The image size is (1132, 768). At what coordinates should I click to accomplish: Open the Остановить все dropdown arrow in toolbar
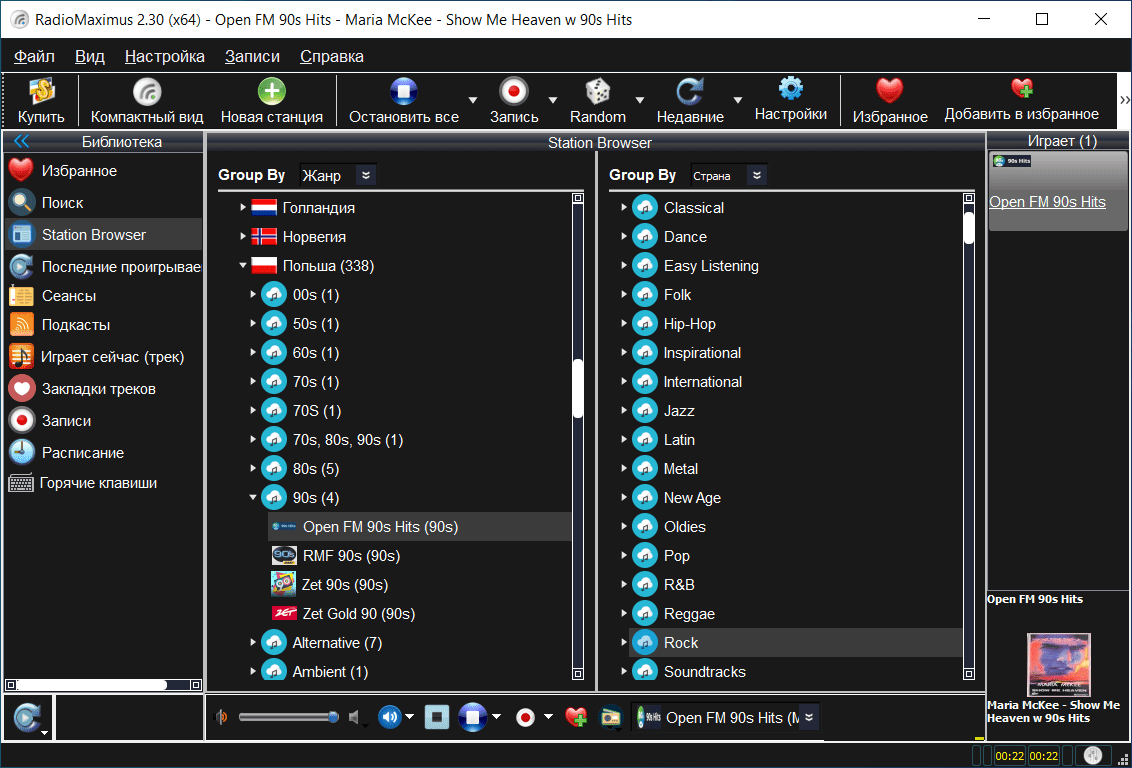pos(472,100)
